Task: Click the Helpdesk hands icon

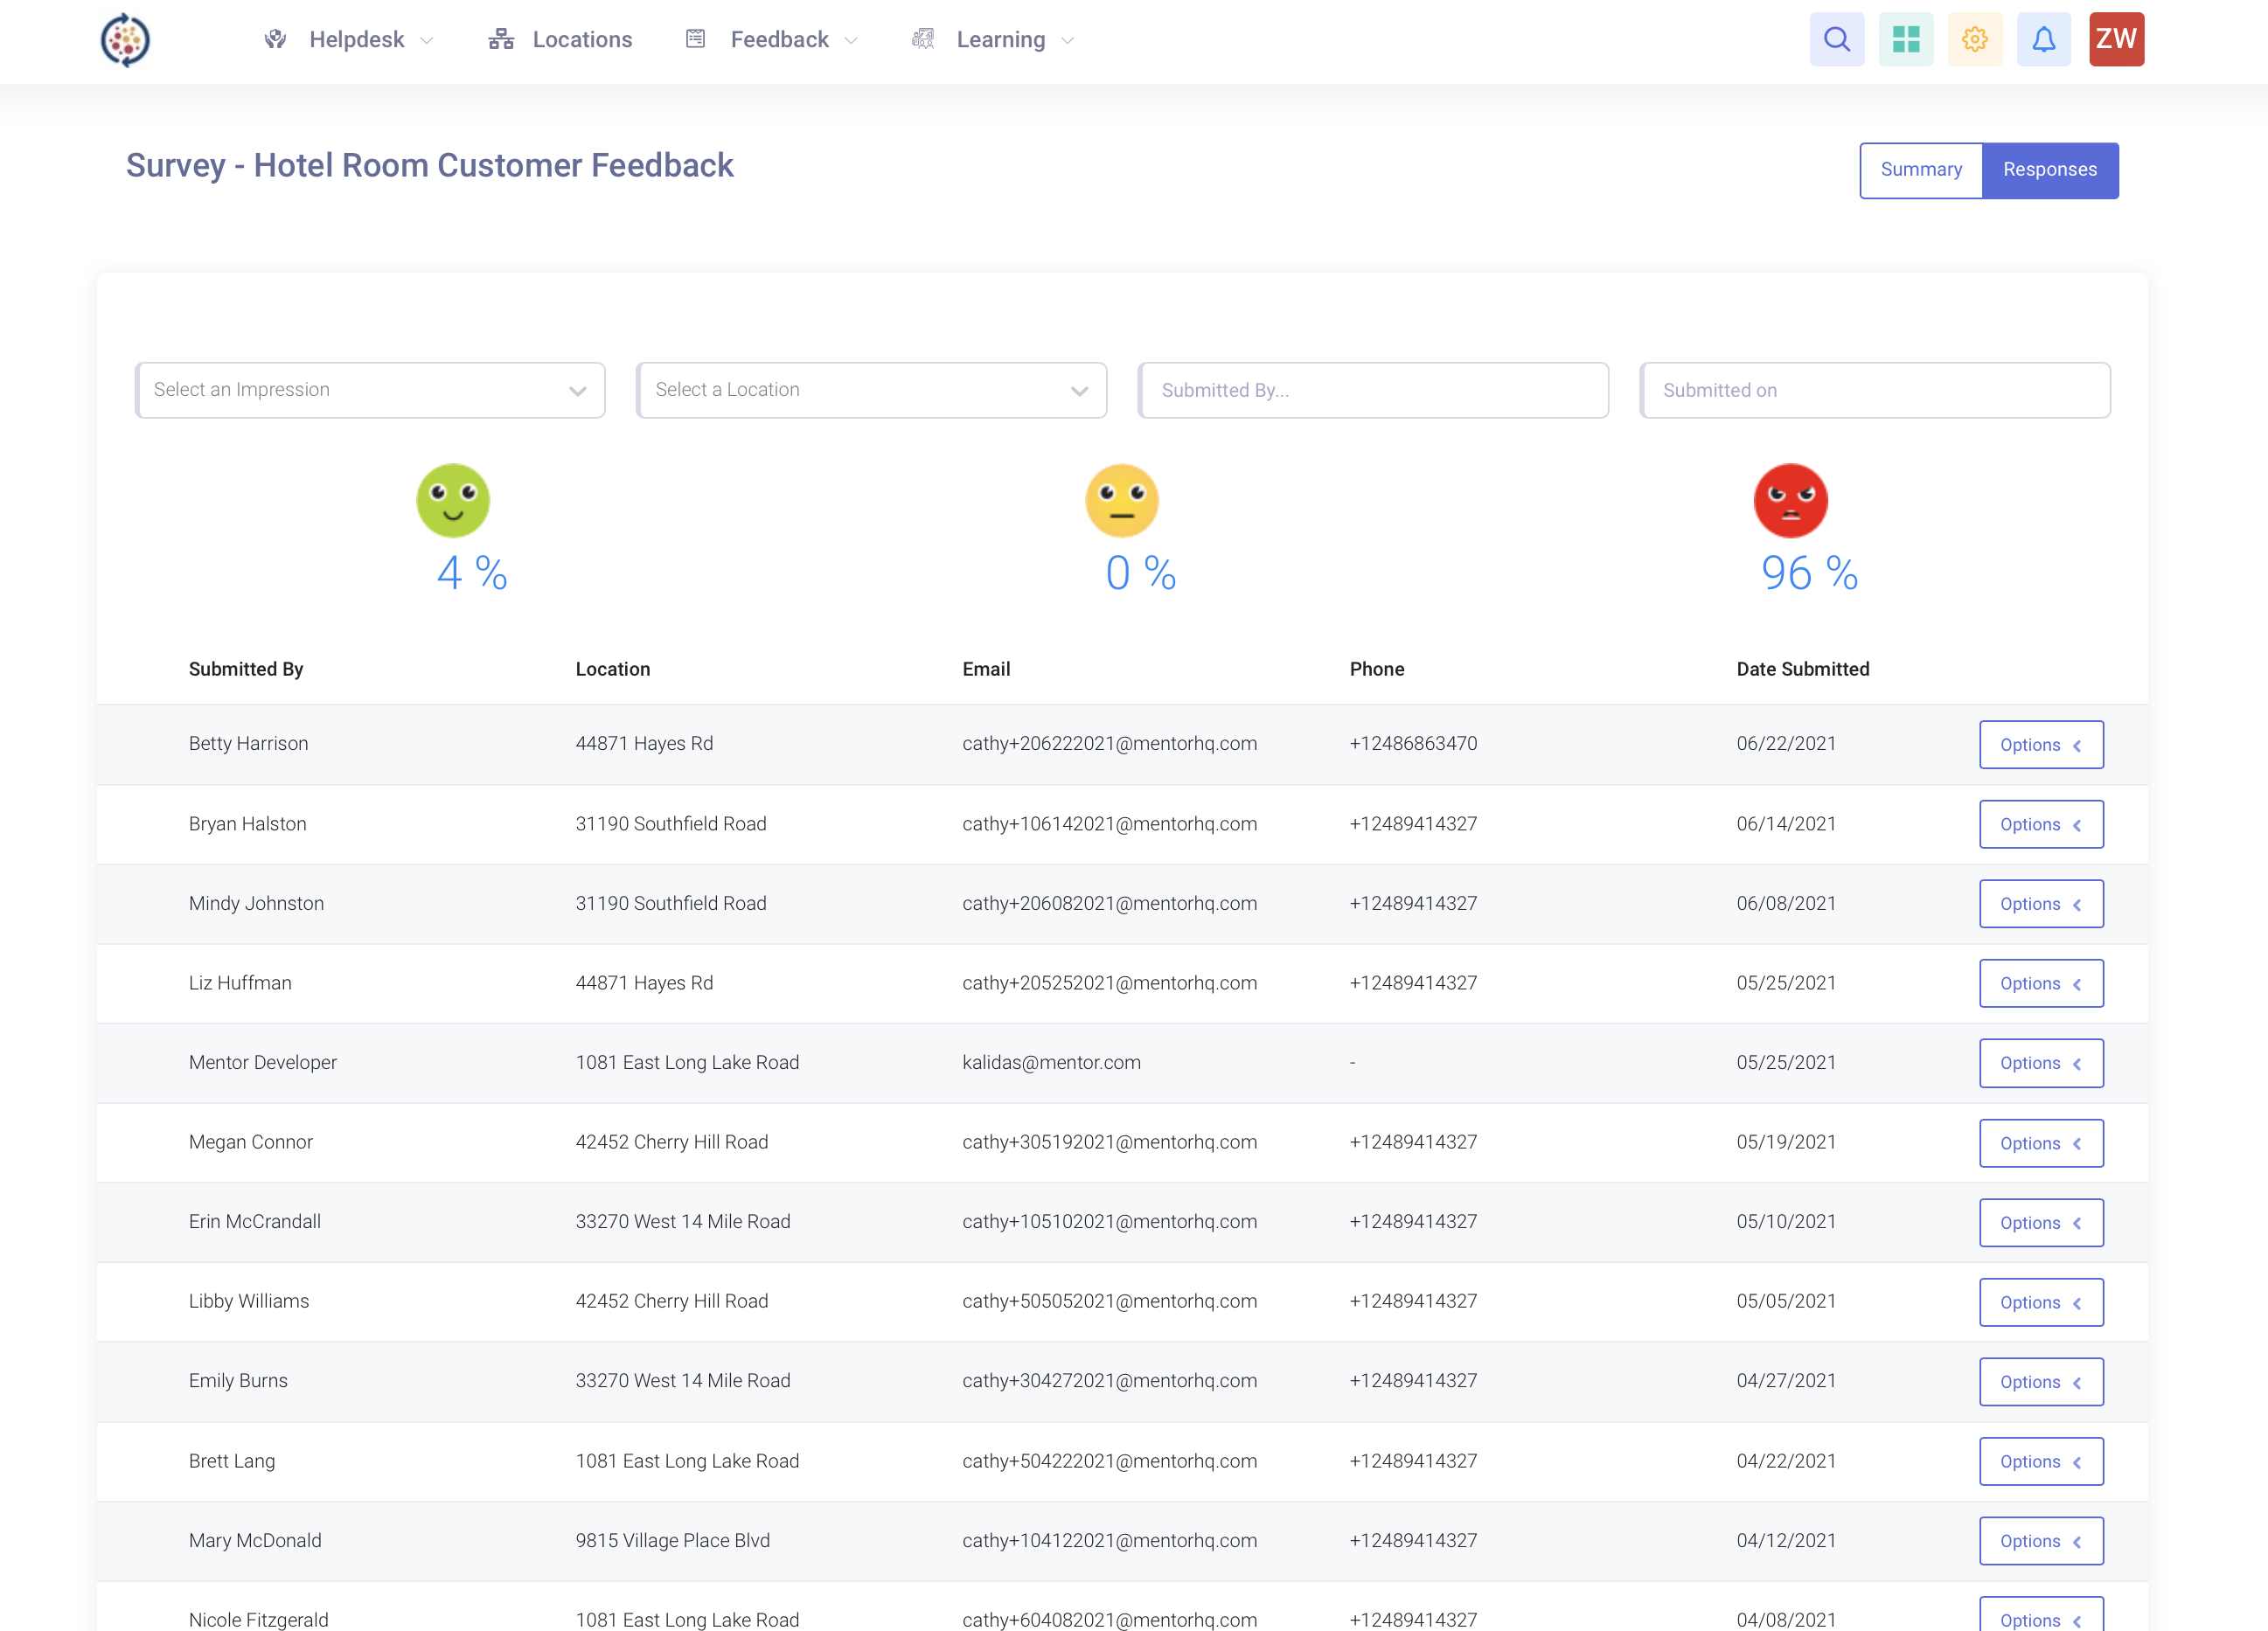Action: 276,39
